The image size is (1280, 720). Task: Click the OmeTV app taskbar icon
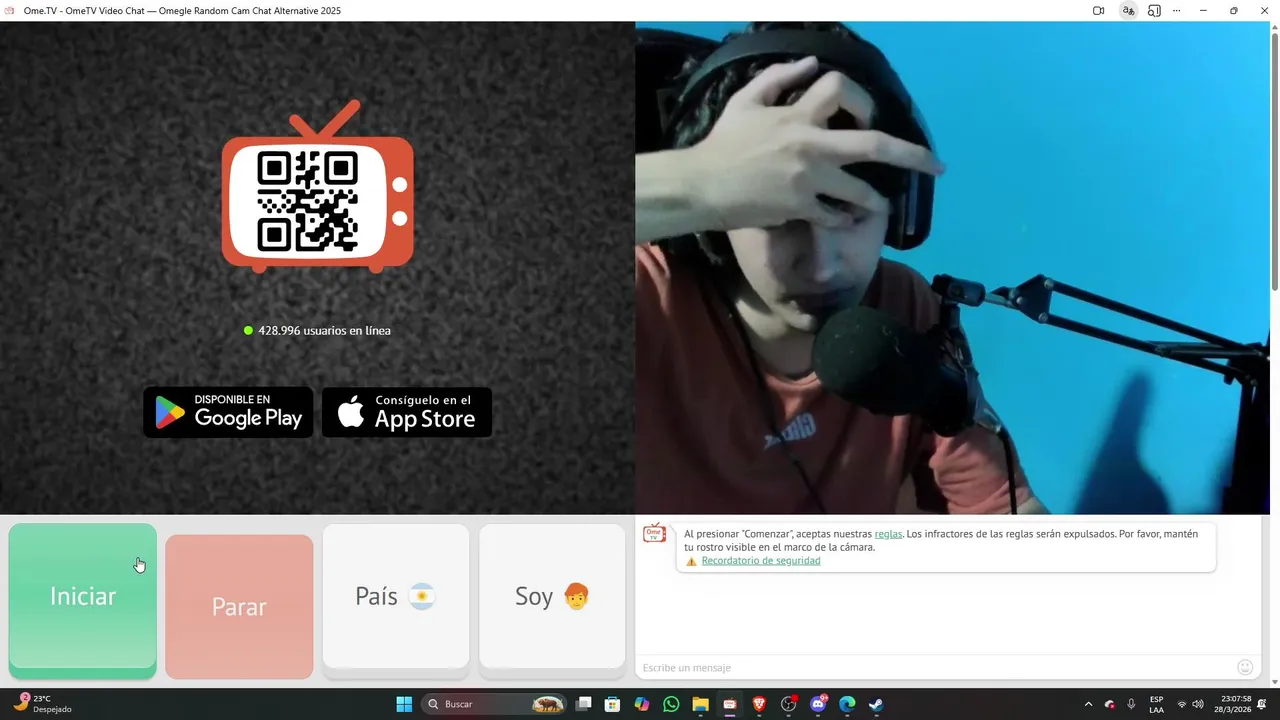tap(730, 704)
